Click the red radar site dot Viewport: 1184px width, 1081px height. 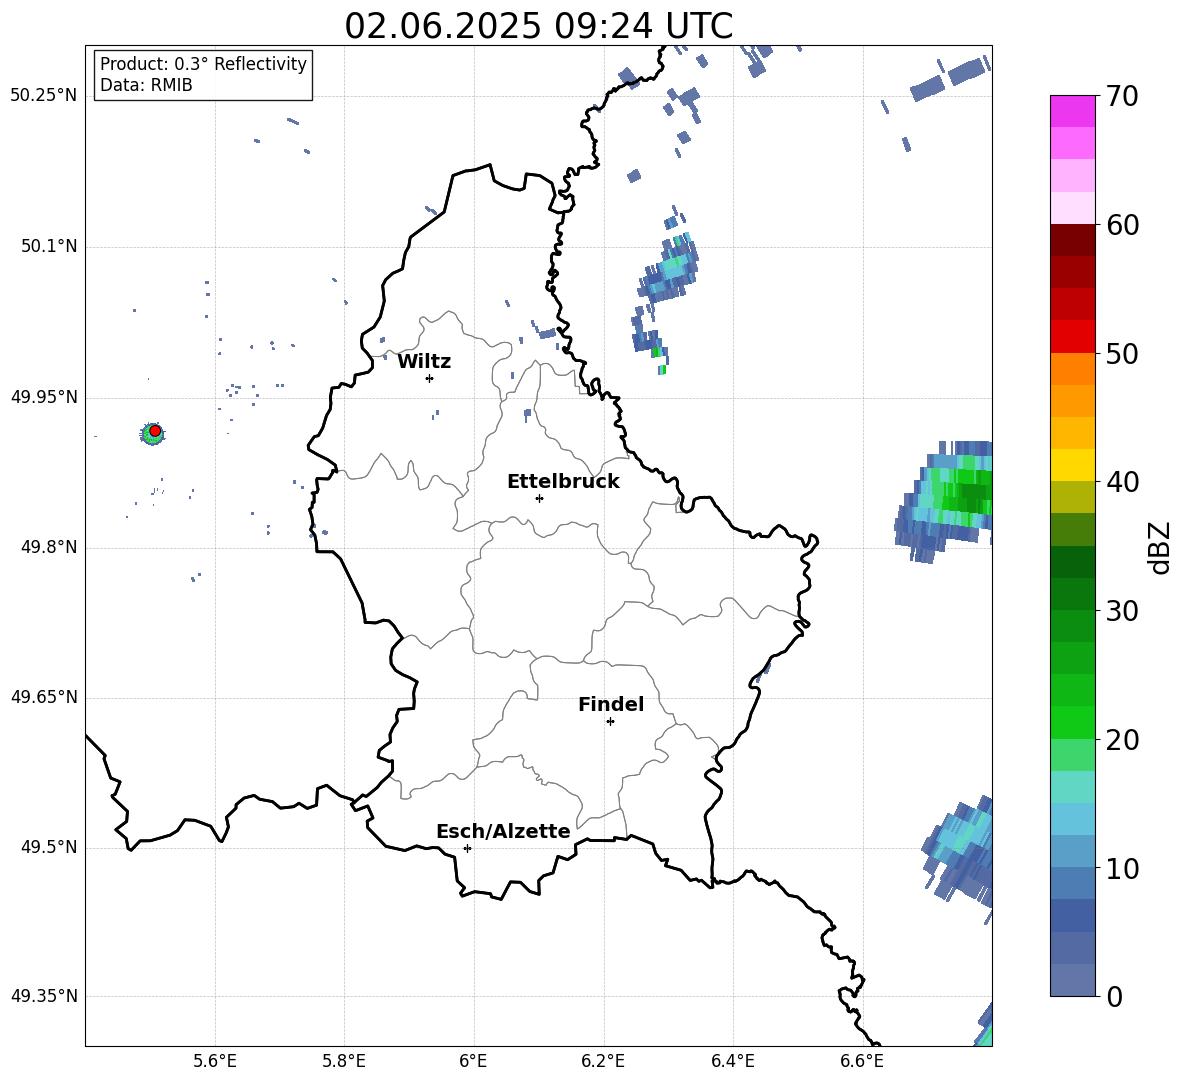[x=155, y=431]
